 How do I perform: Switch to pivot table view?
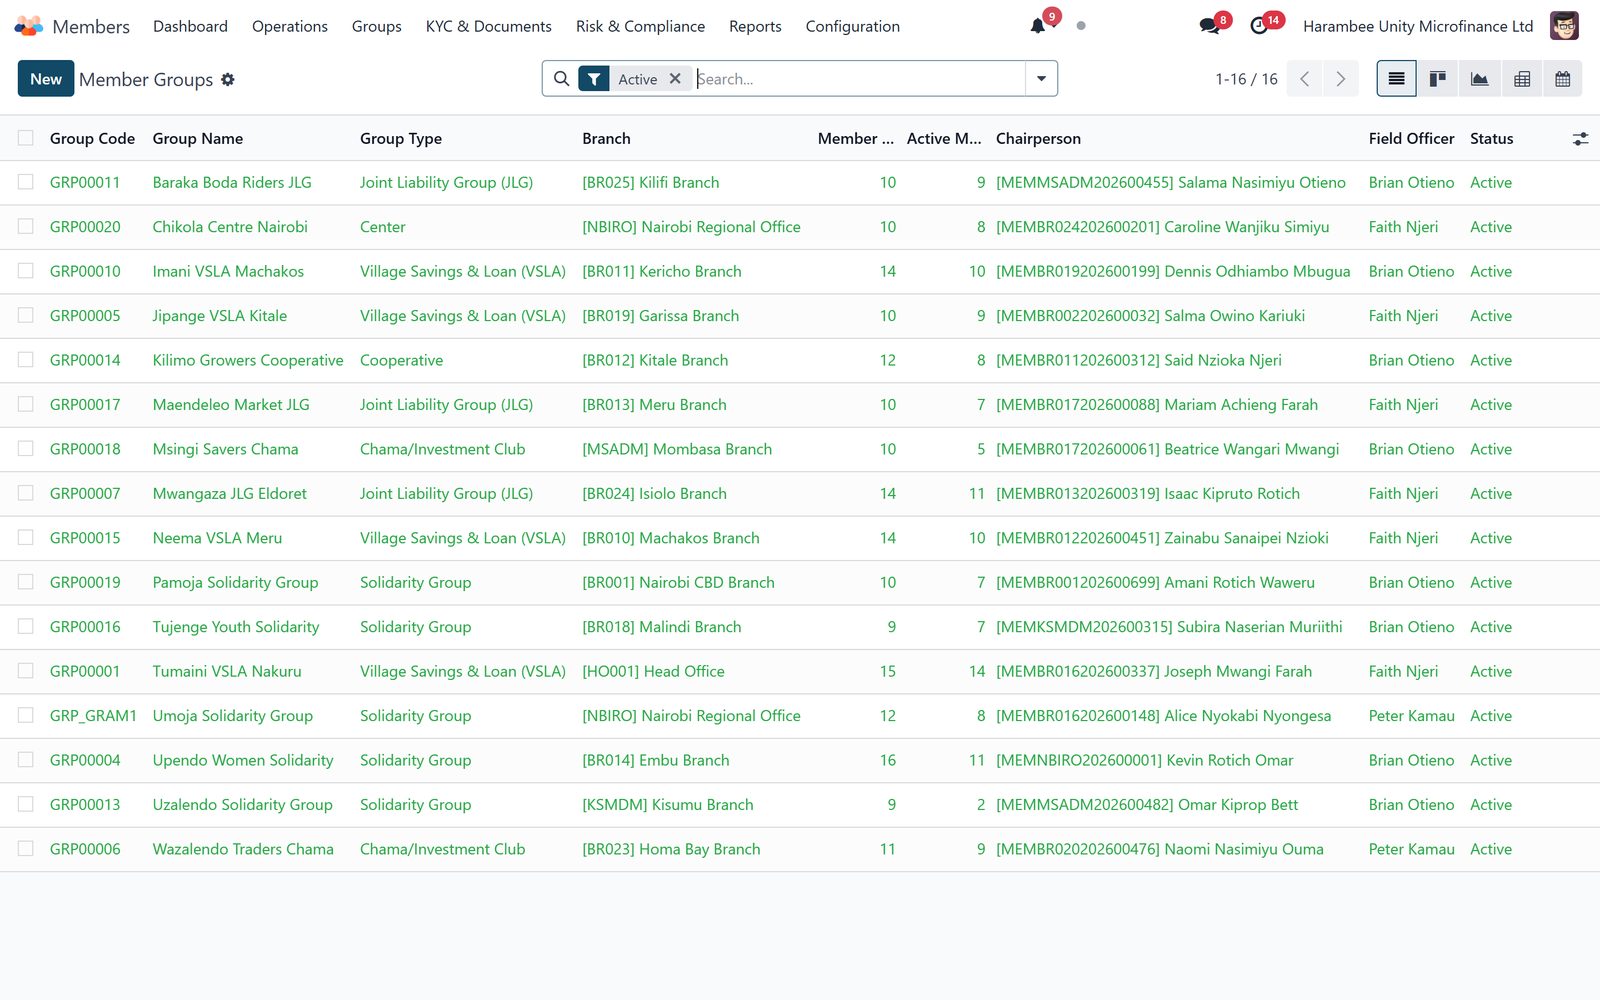(x=1522, y=79)
